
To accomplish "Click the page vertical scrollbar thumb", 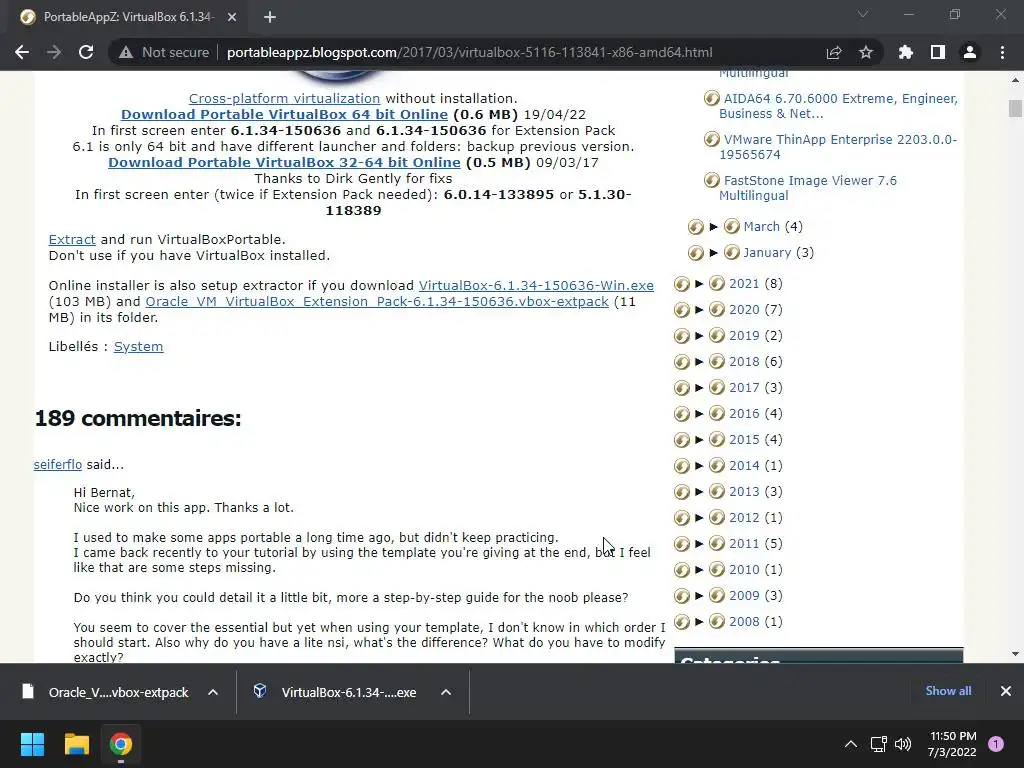I will tap(1015, 108).
